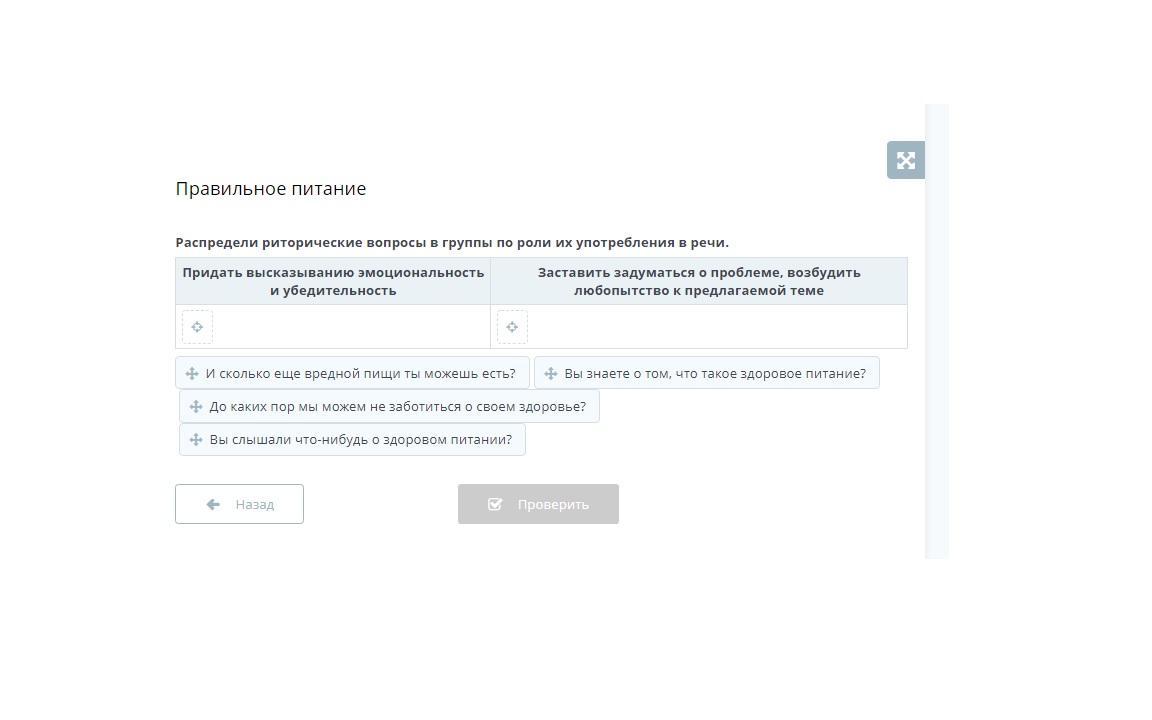Click the instruction text 'Распредели риторические вопросы'
The height and width of the screenshot is (720, 1152).
click(x=452, y=243)
